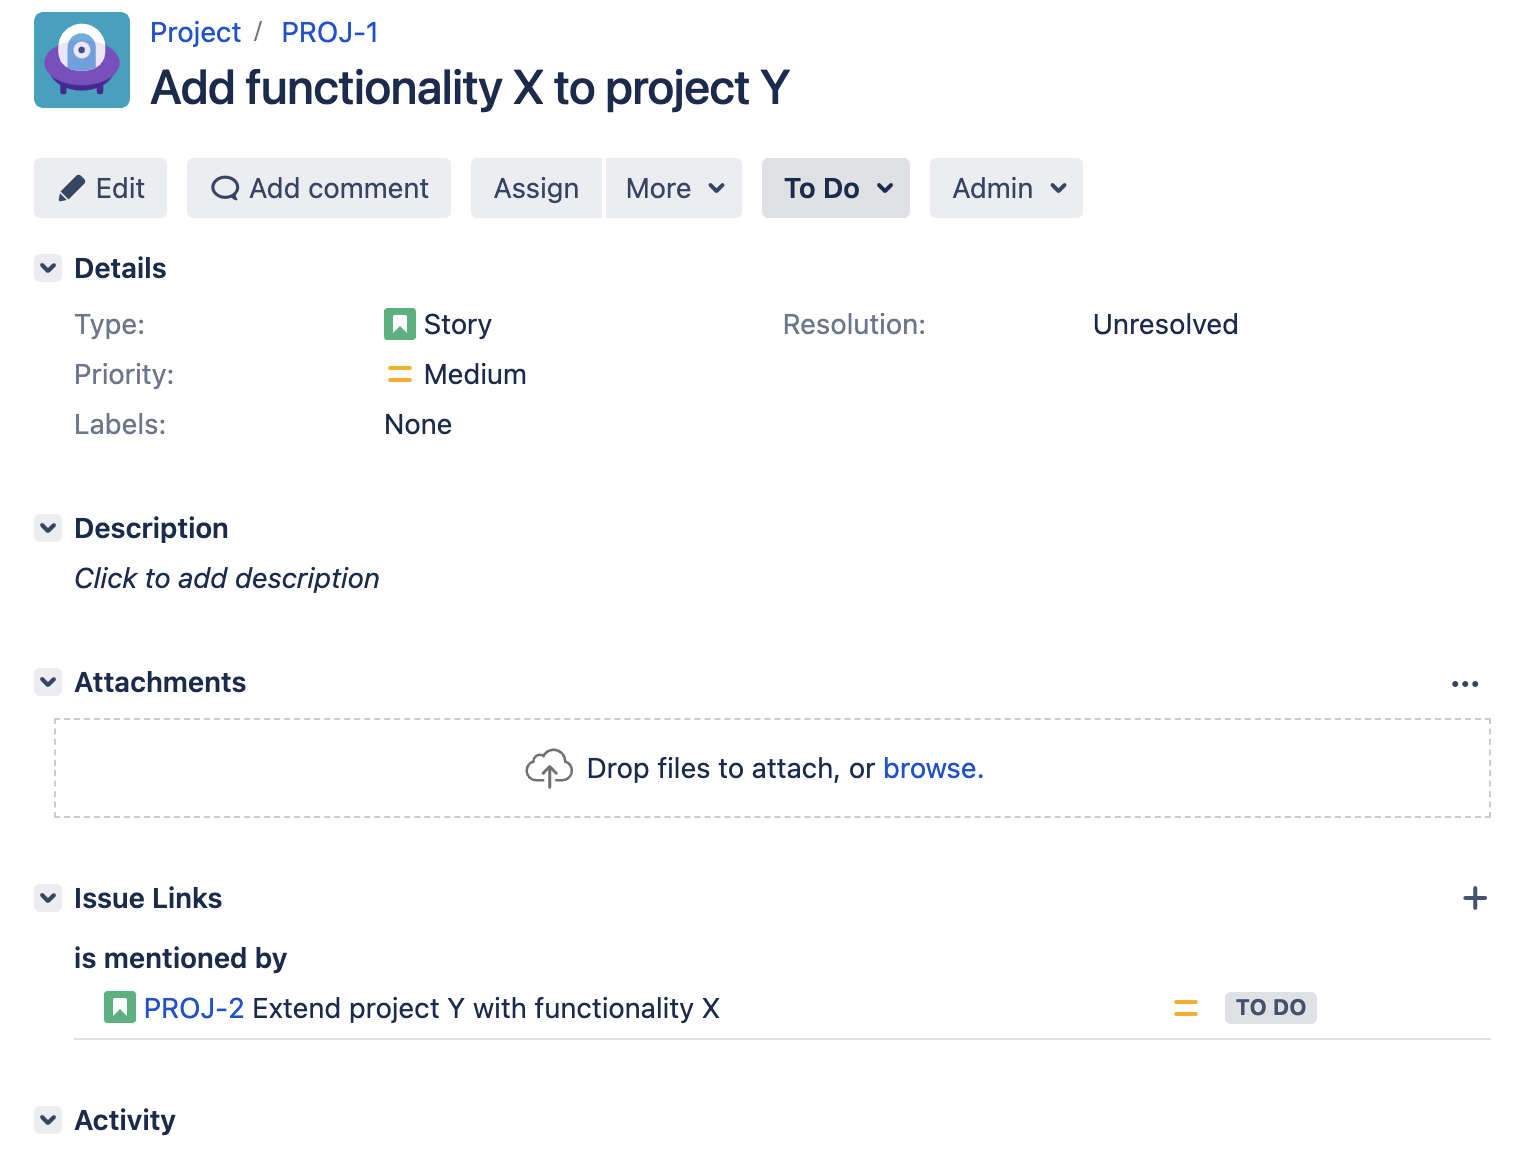Screen dimensions: 1530x1160
Task: Click the PROJ-2 story bookmark icon
Action: (119, 1007)
